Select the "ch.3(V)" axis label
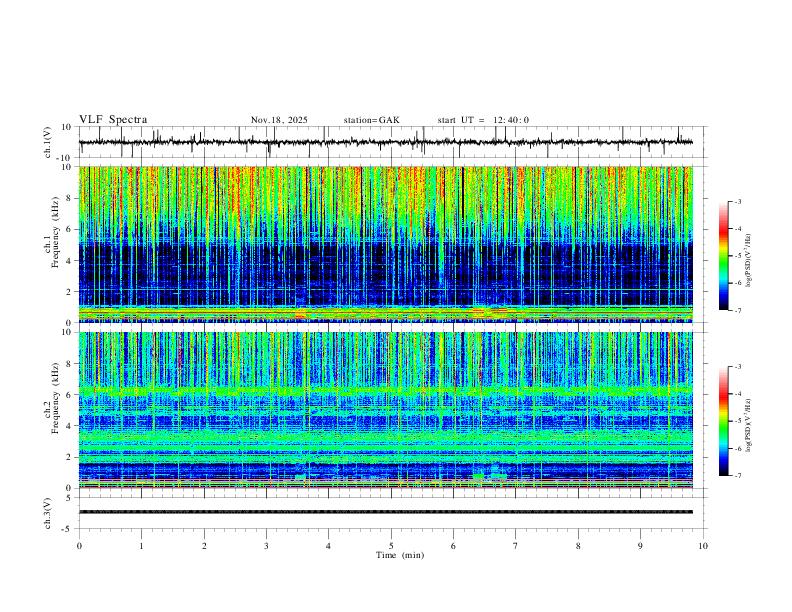 [x=48, y=513]
